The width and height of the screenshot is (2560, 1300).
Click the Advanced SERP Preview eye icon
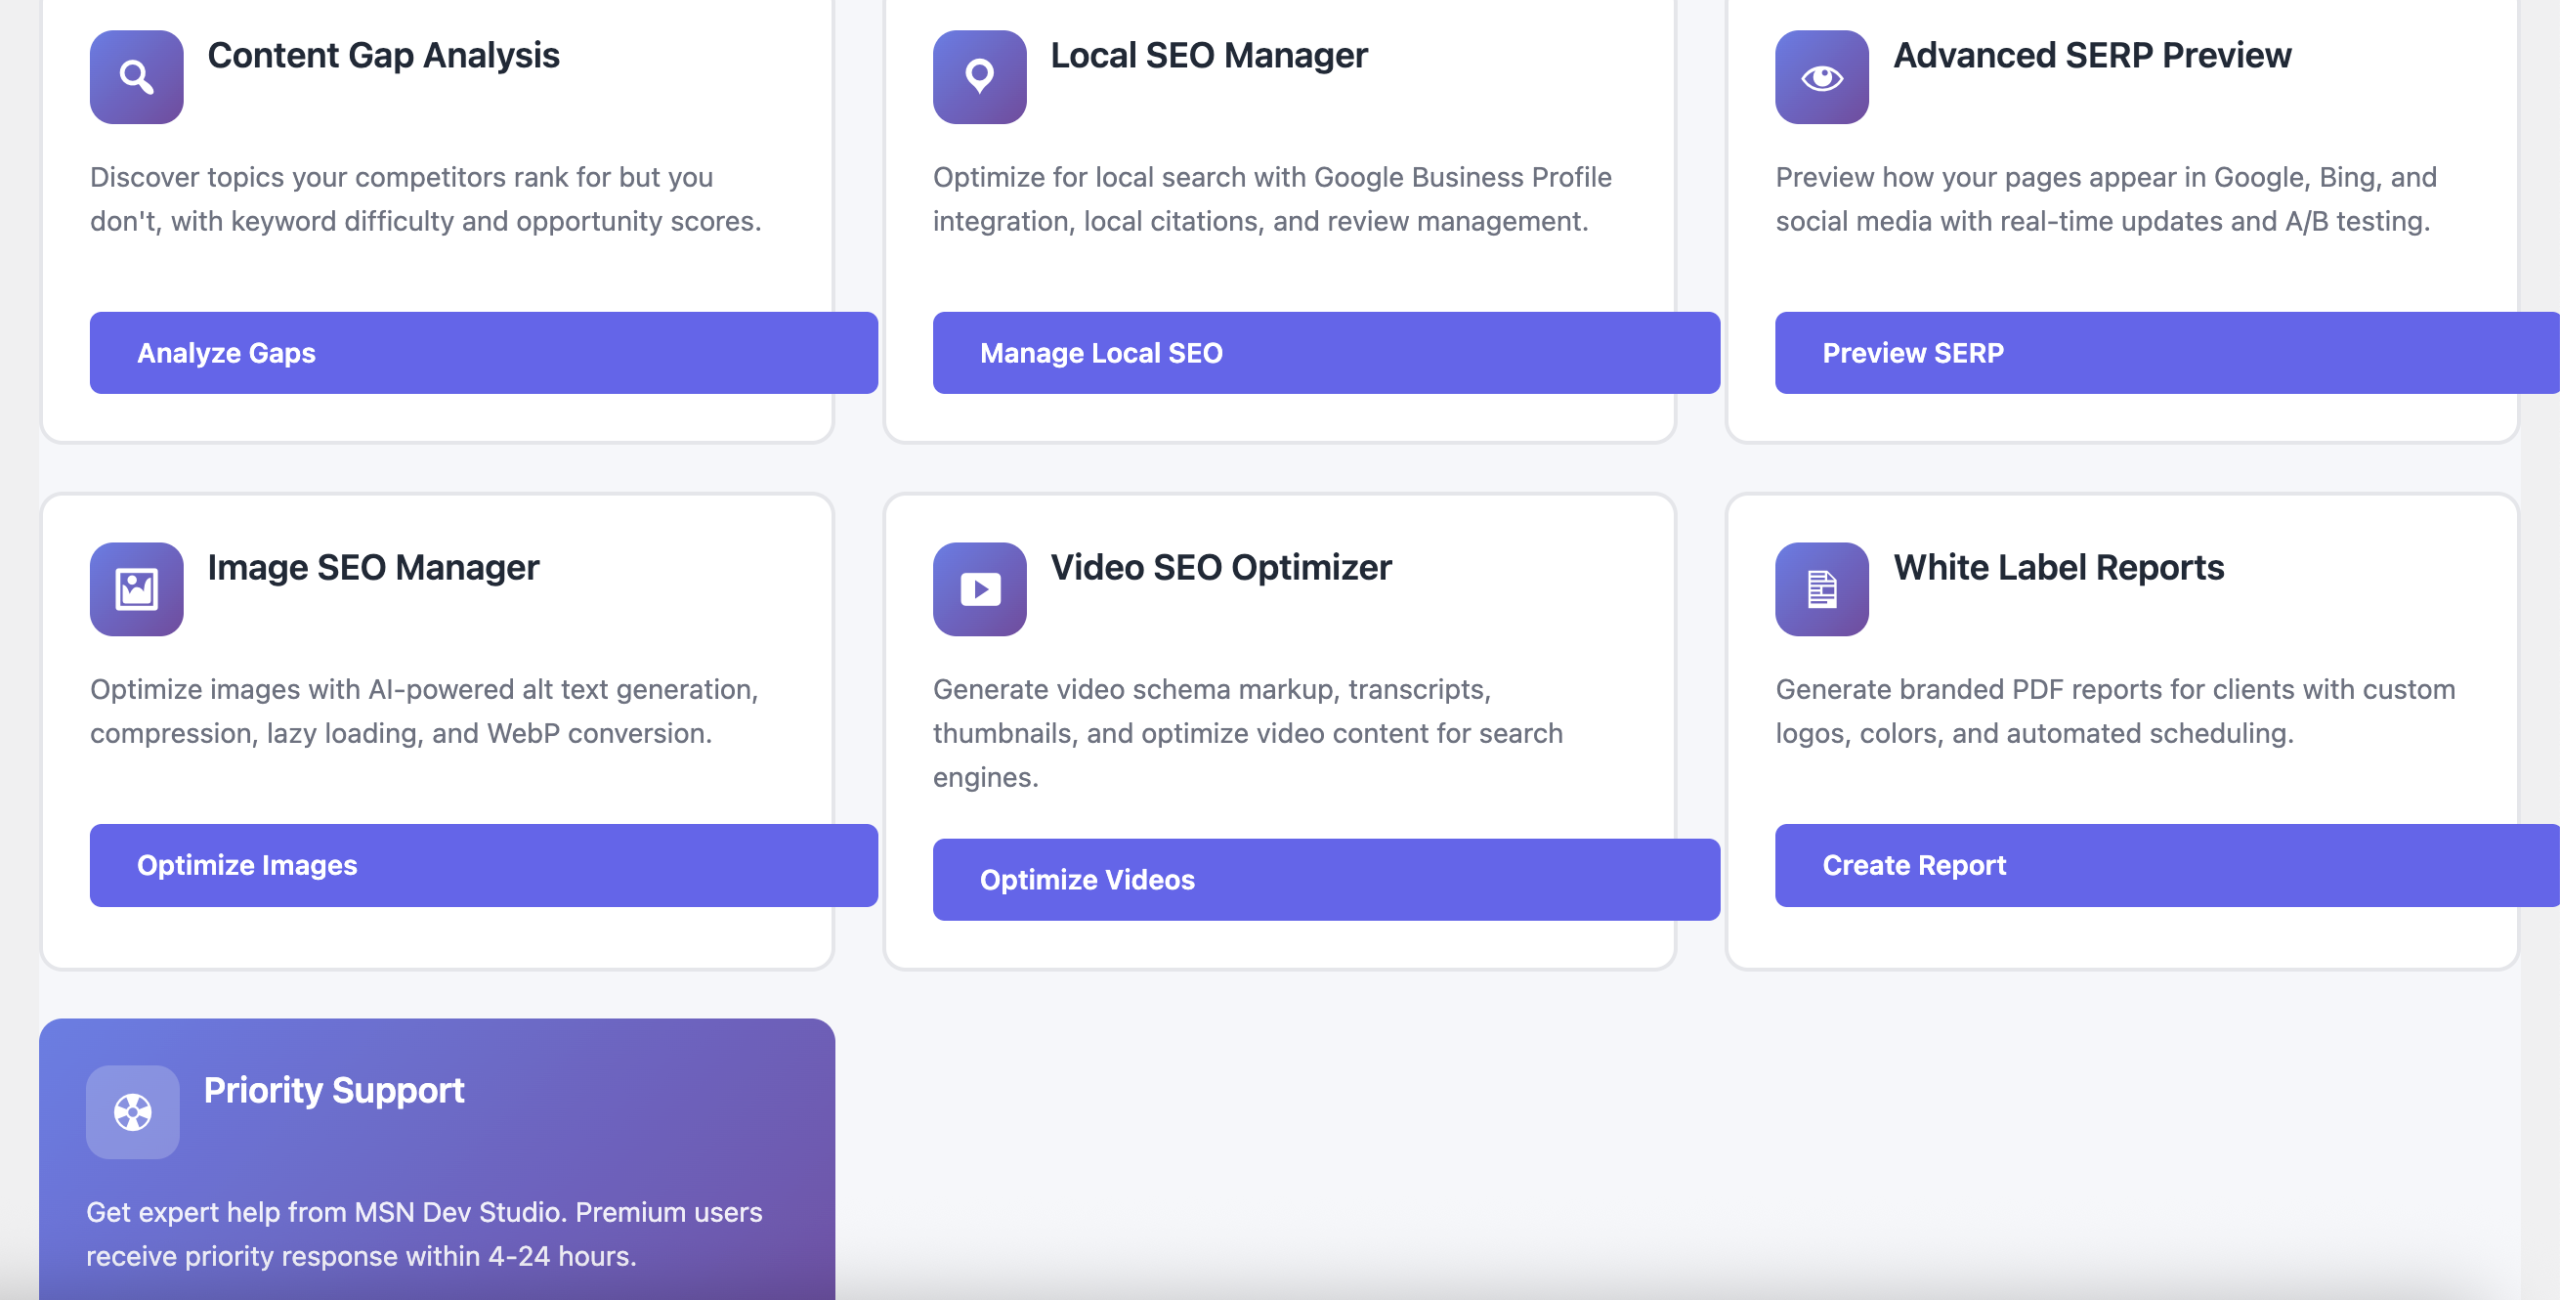tap(1821, 77)
